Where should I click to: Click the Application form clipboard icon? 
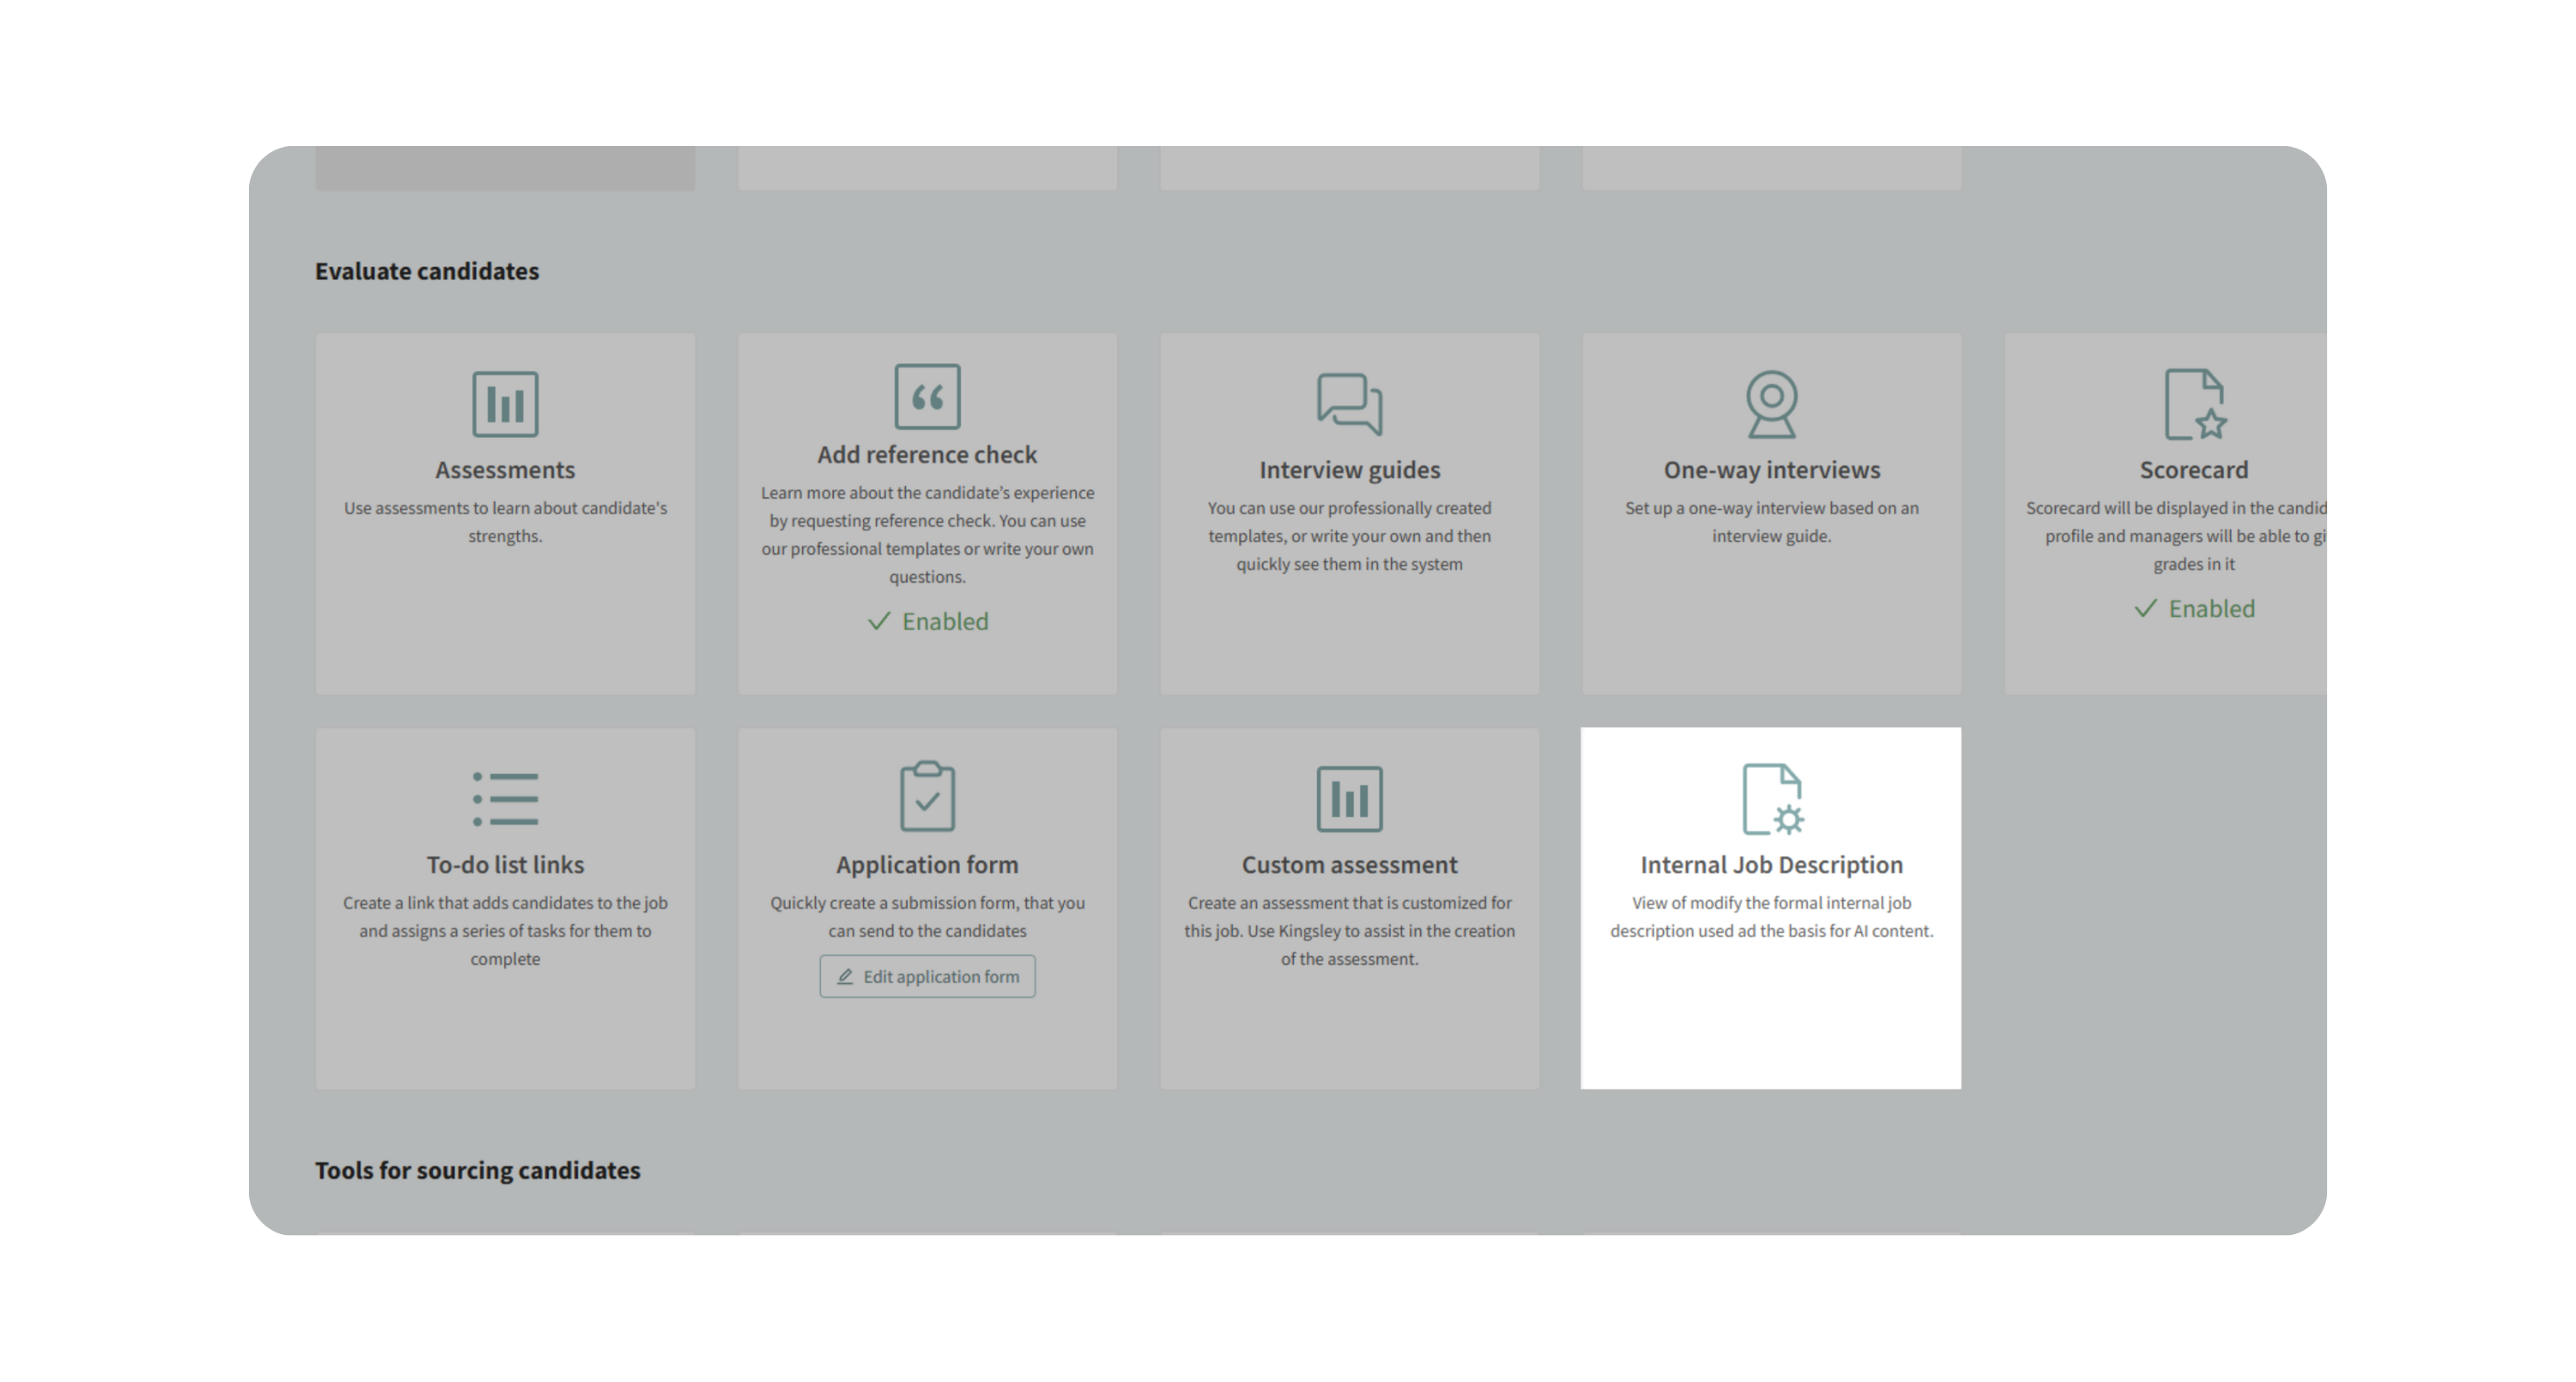pyautogui.click(x=927, y=796)
